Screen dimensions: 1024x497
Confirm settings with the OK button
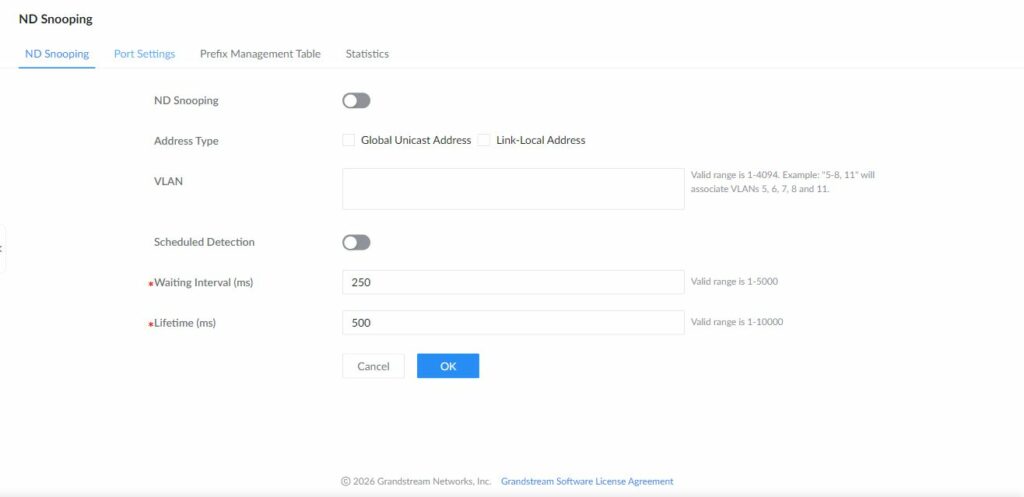pos(448,366)
